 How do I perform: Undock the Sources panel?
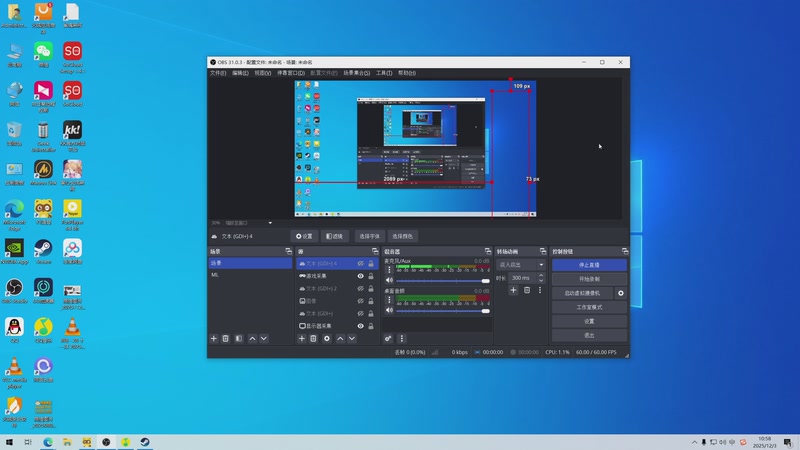[375, 251]
